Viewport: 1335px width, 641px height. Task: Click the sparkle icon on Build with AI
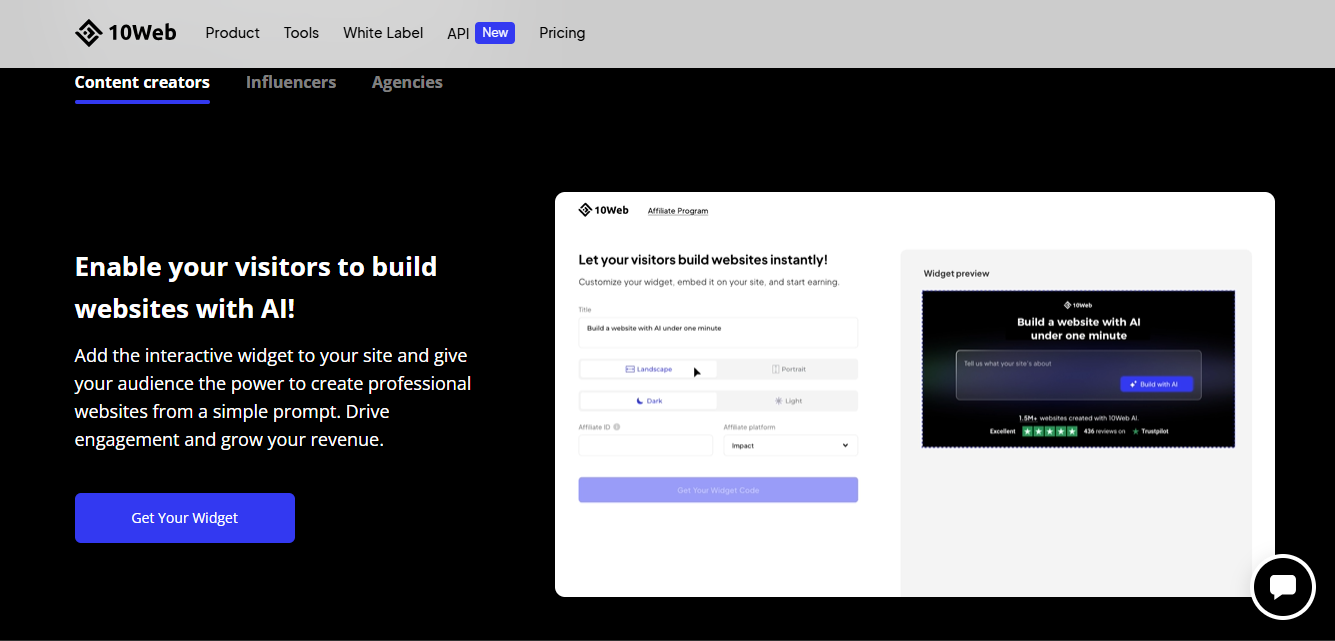(1132, 384)
